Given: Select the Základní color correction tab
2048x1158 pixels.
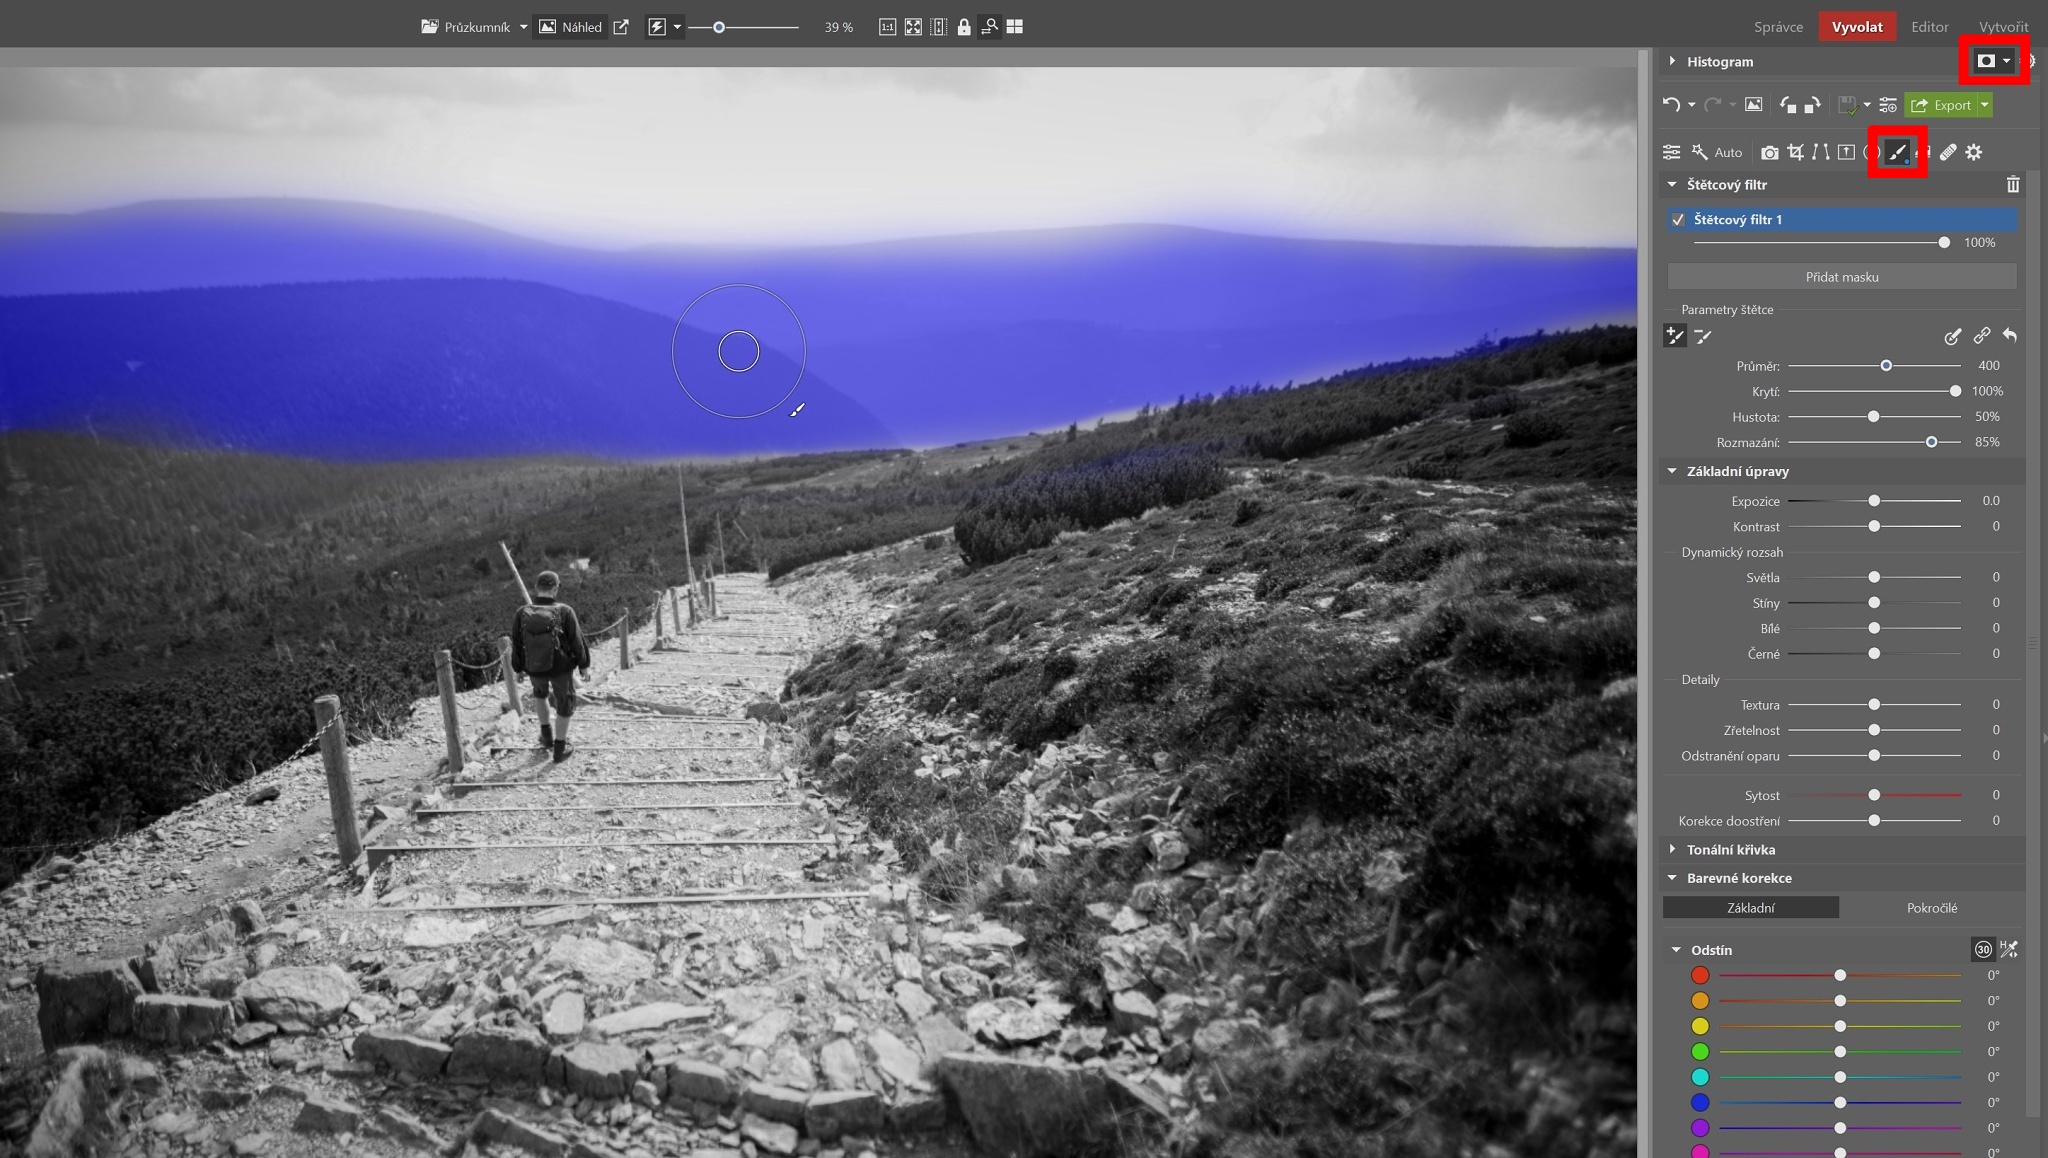Looking at the screenshot, I should coord(1750,908).
